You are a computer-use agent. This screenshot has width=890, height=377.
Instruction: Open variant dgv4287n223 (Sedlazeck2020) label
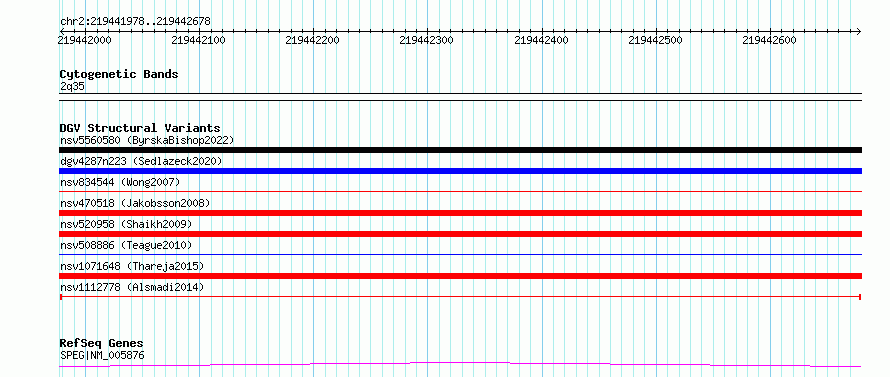click(x=141, y=161)
